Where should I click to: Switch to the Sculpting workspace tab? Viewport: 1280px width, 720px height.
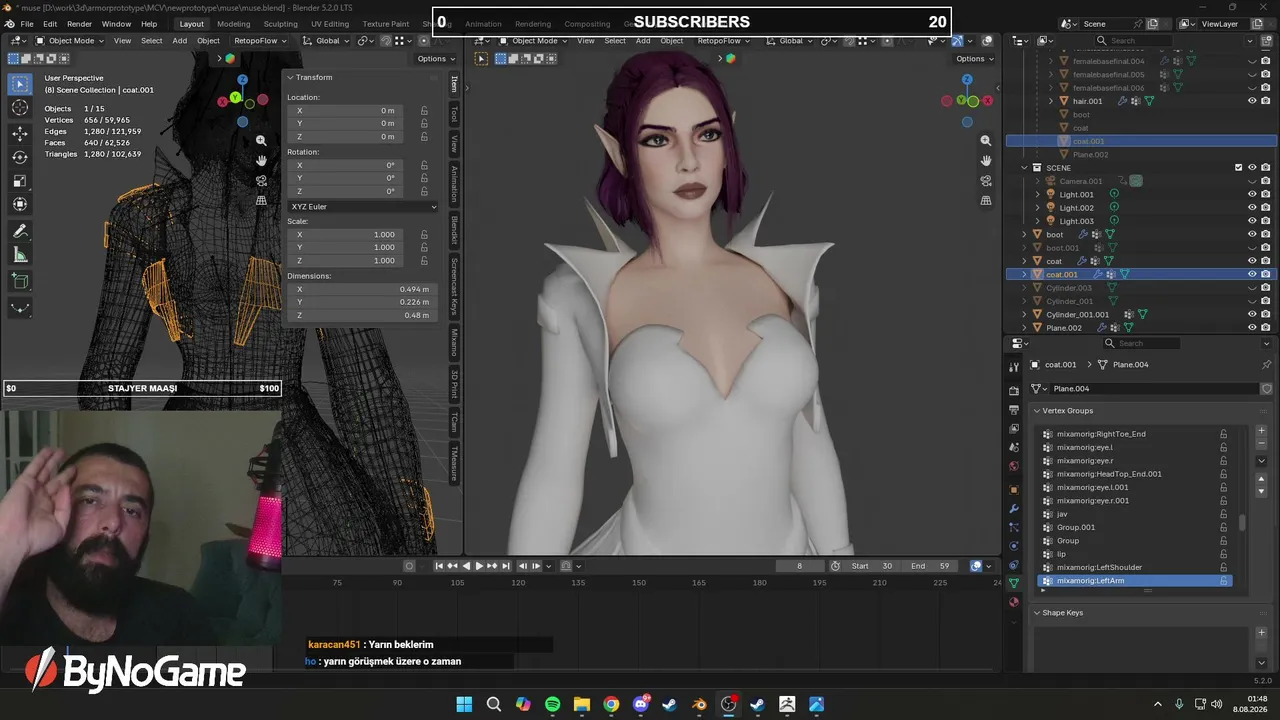coord(280,24)
